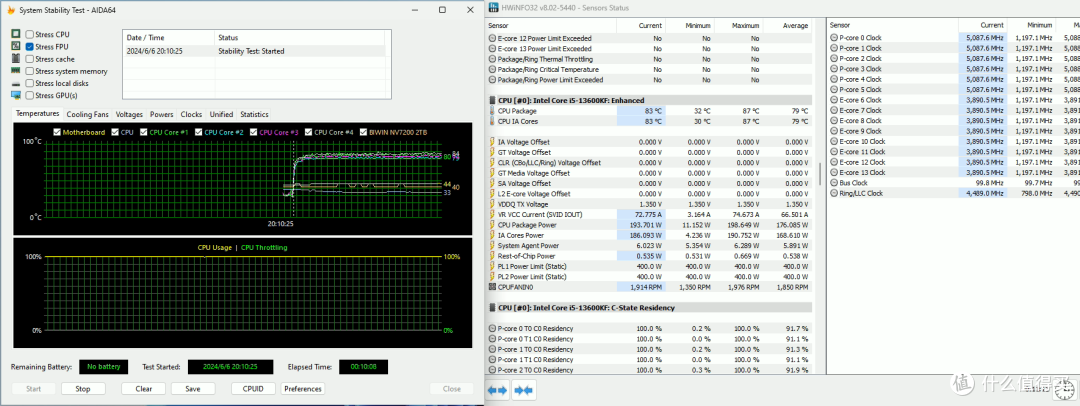
Task: Click the thermometer icon beside CPU Package
Action: tap(492, 111)
